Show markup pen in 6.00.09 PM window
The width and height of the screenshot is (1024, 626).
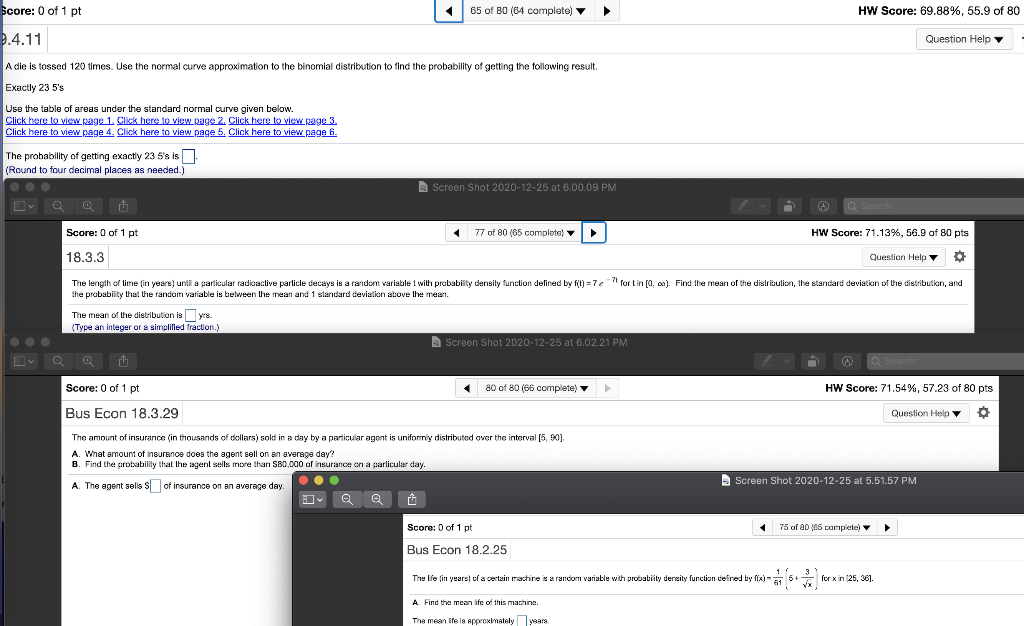pyautogui.click(x=743, y=206)
